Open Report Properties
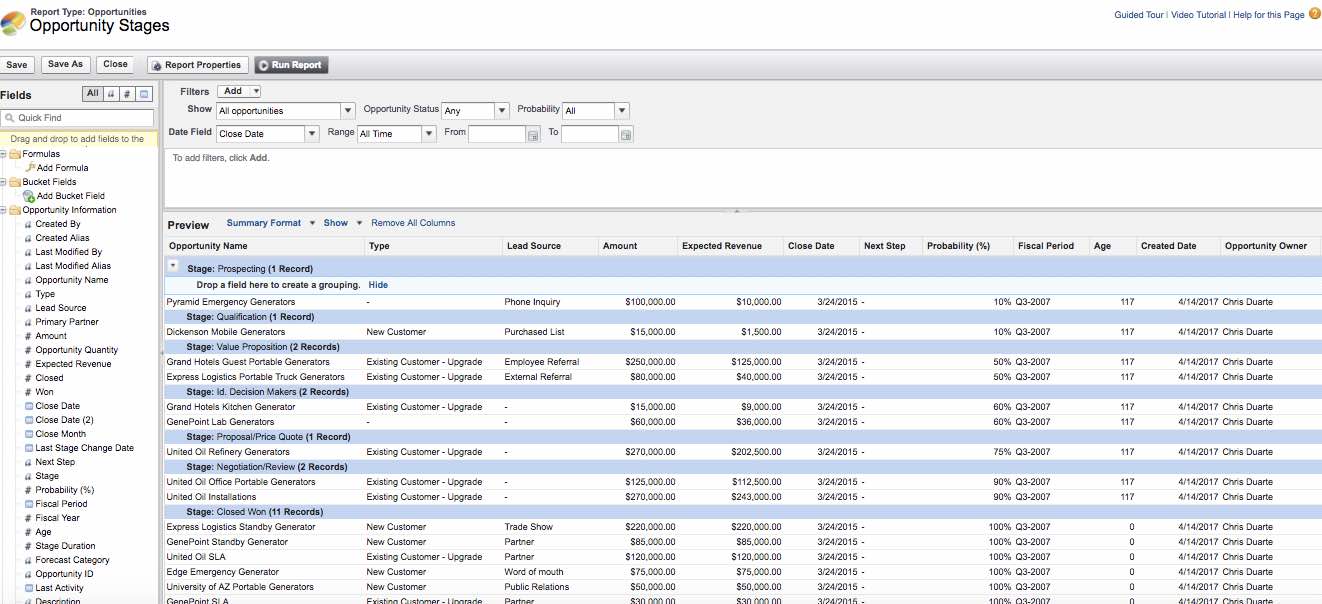The image size is (1322, 604). point(196,65)
